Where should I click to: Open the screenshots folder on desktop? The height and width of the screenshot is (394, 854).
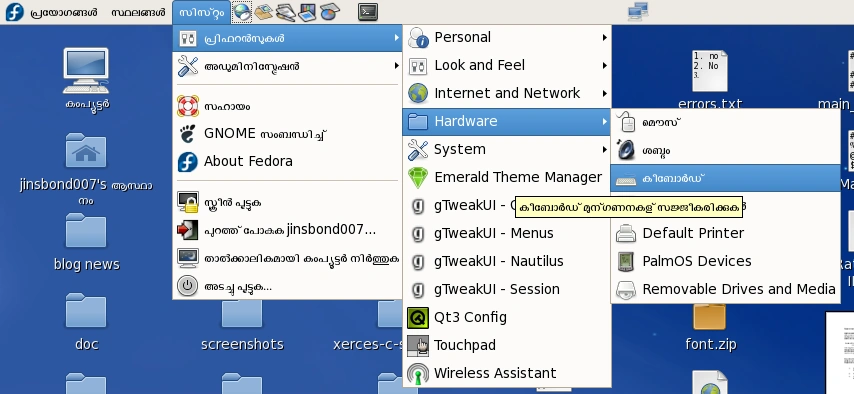coord(242,314)
